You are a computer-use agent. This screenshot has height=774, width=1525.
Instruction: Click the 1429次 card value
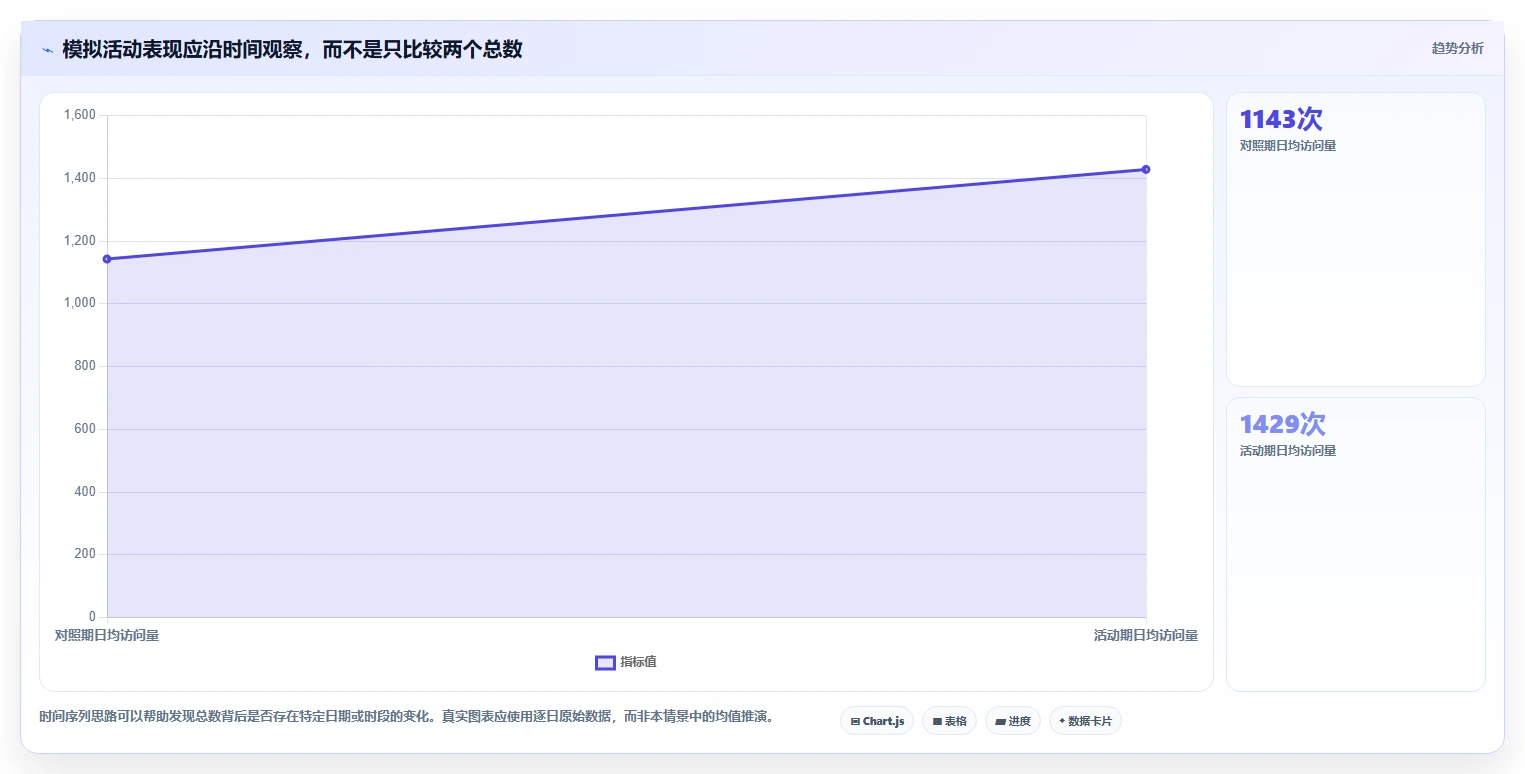tap(1283, 424)
